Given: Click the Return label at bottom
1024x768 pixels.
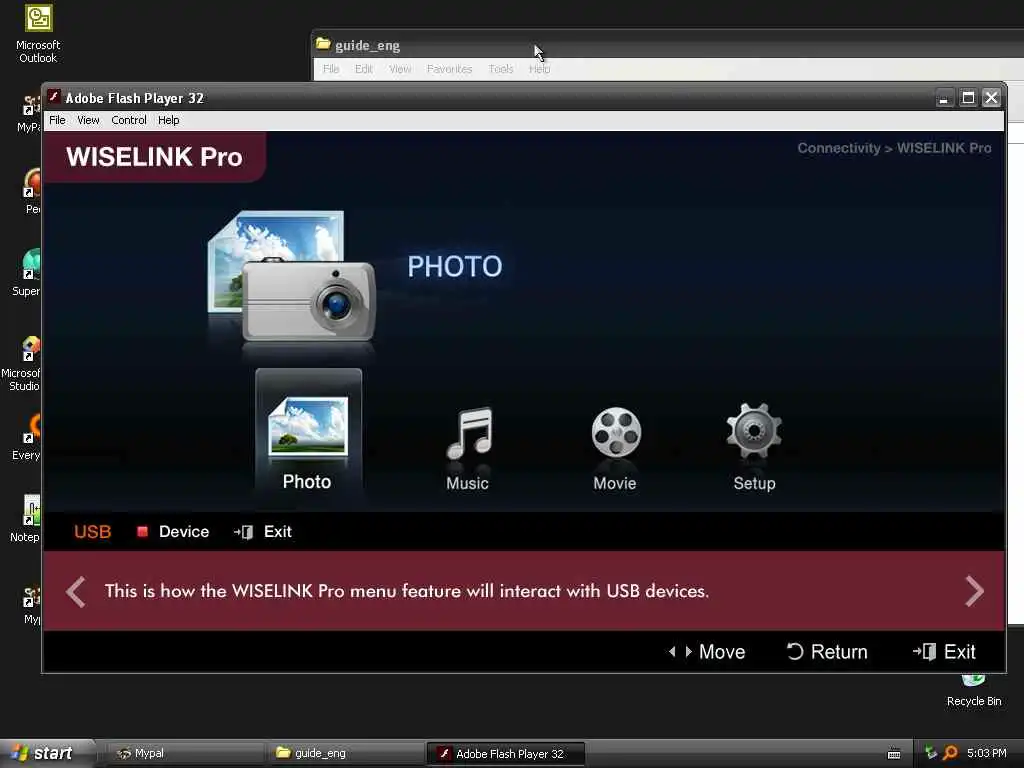Looking at the screenshot, I should pyautogui.click(x=839, y=652).
